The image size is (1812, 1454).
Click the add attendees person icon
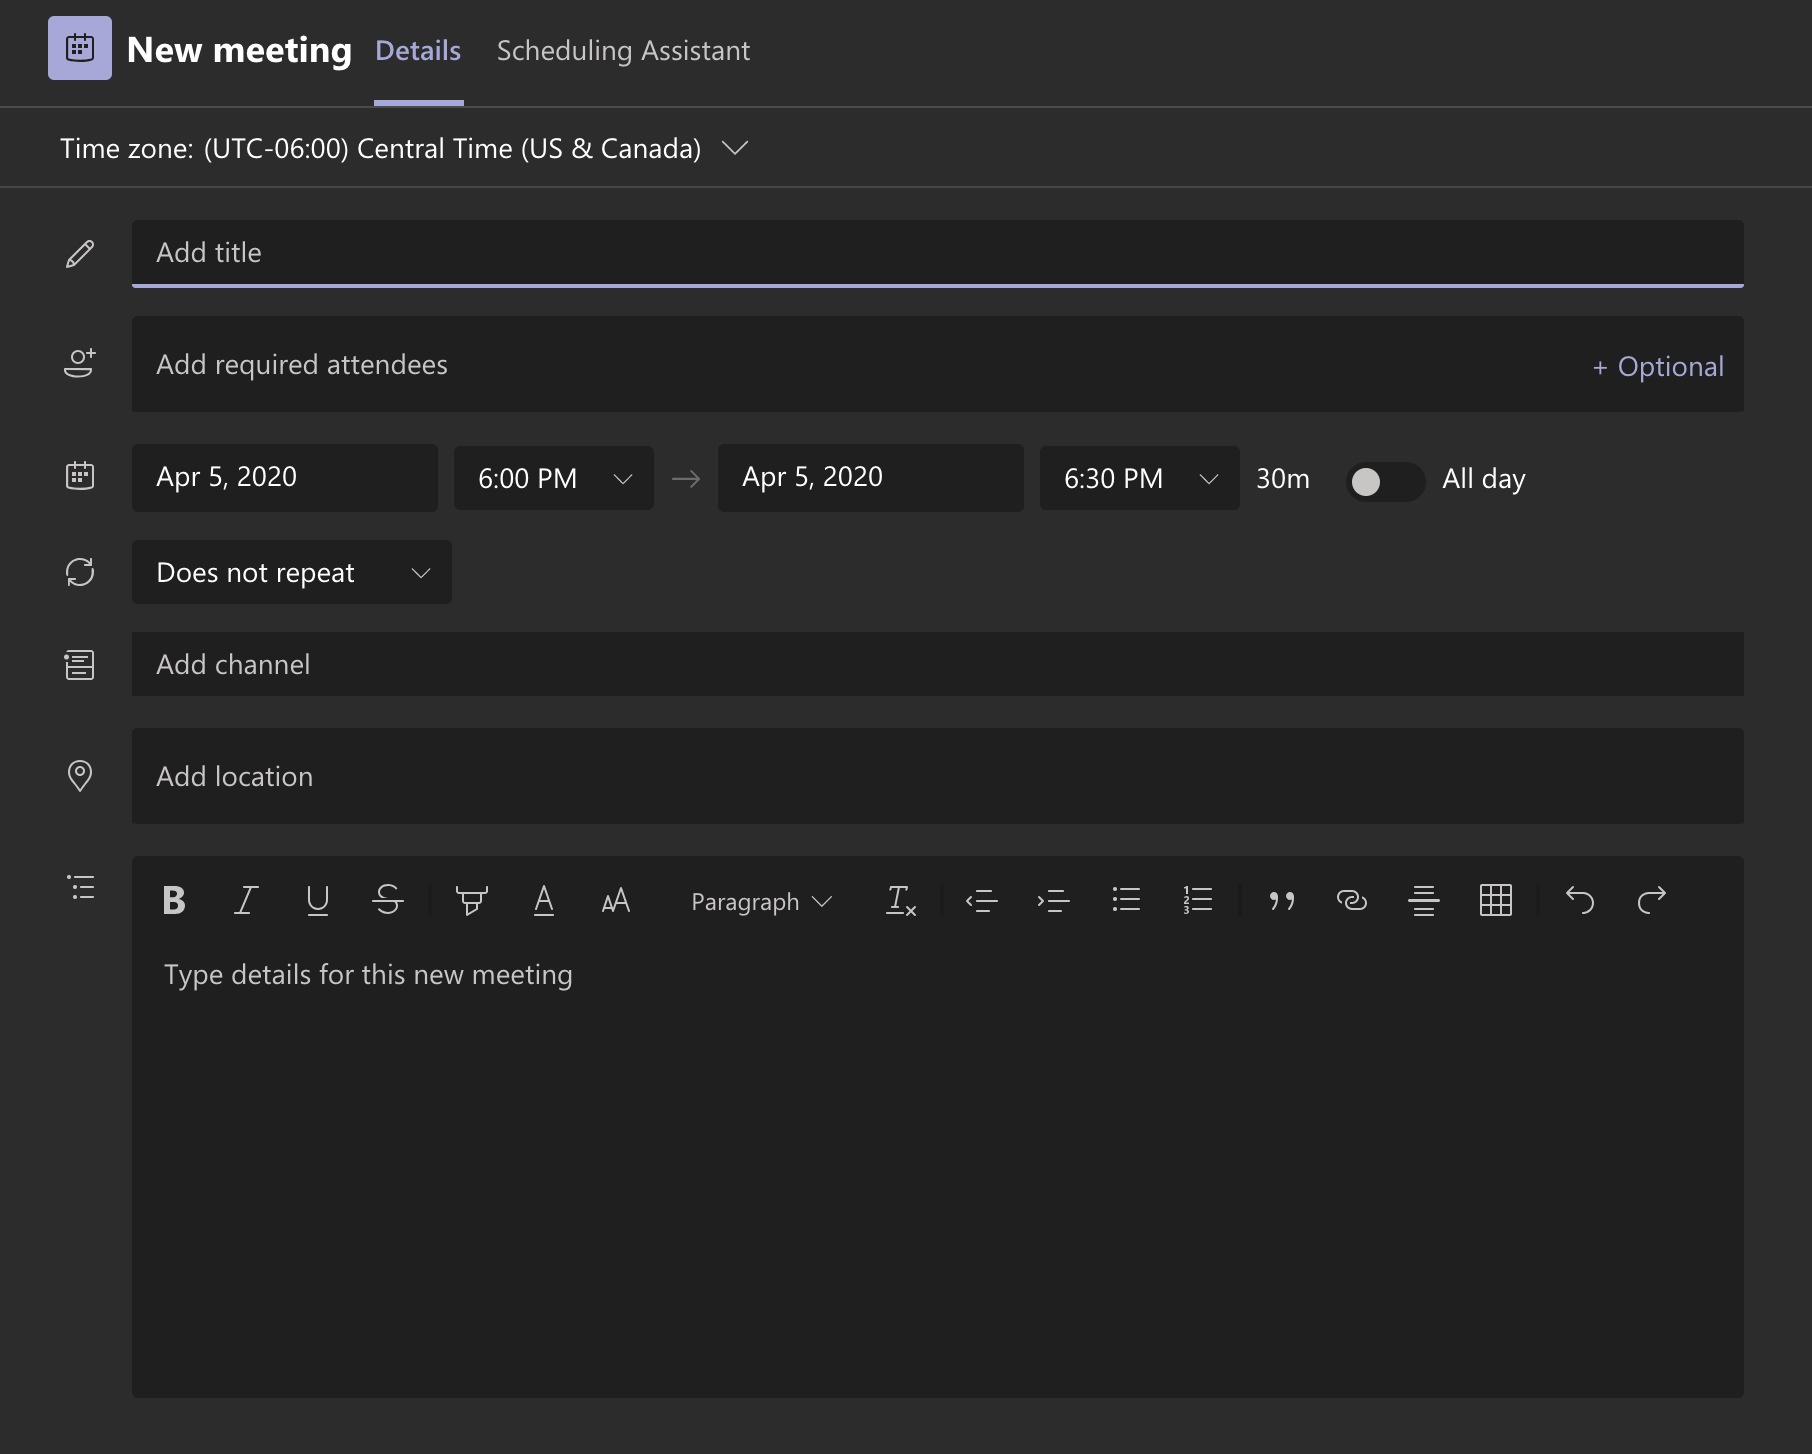pos(80,363)
